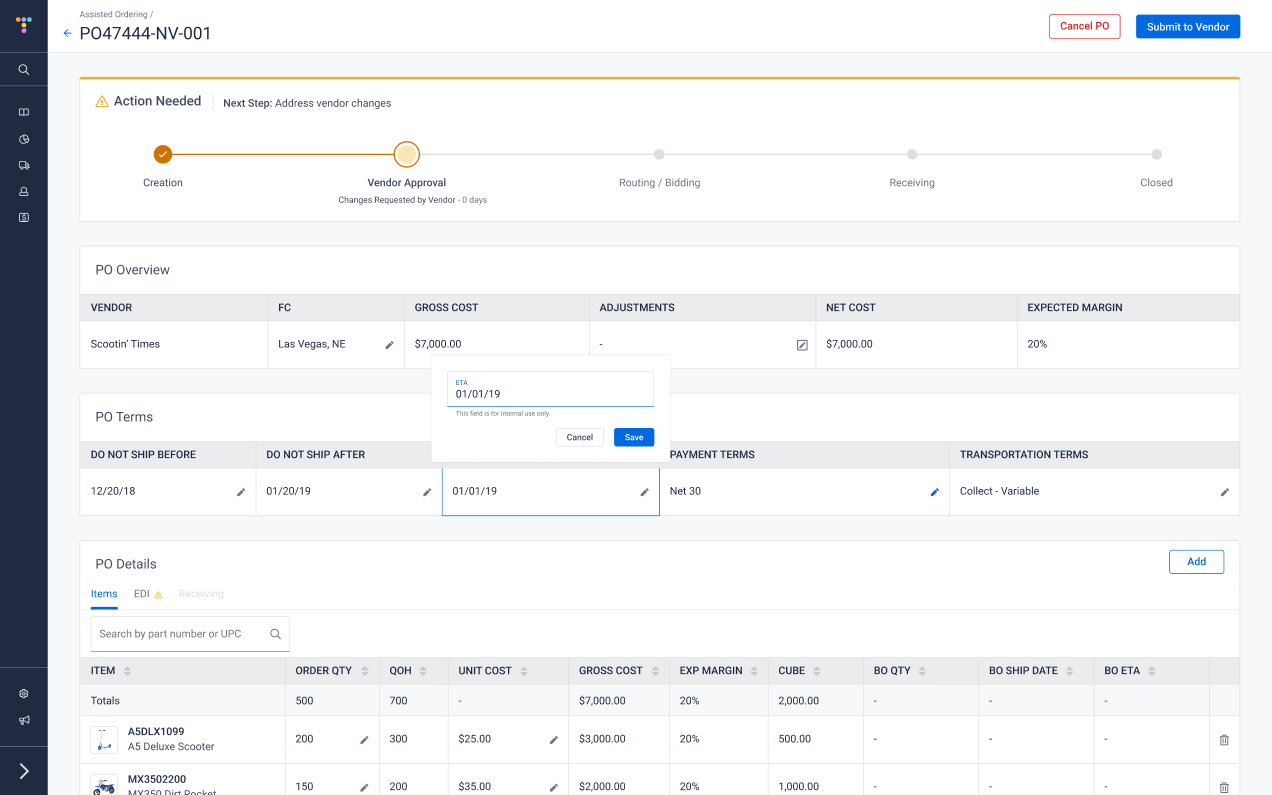1272x795 pixels.
Task: Click the 20% expected margin value in PO Overview
Action: click(1037, 344)
